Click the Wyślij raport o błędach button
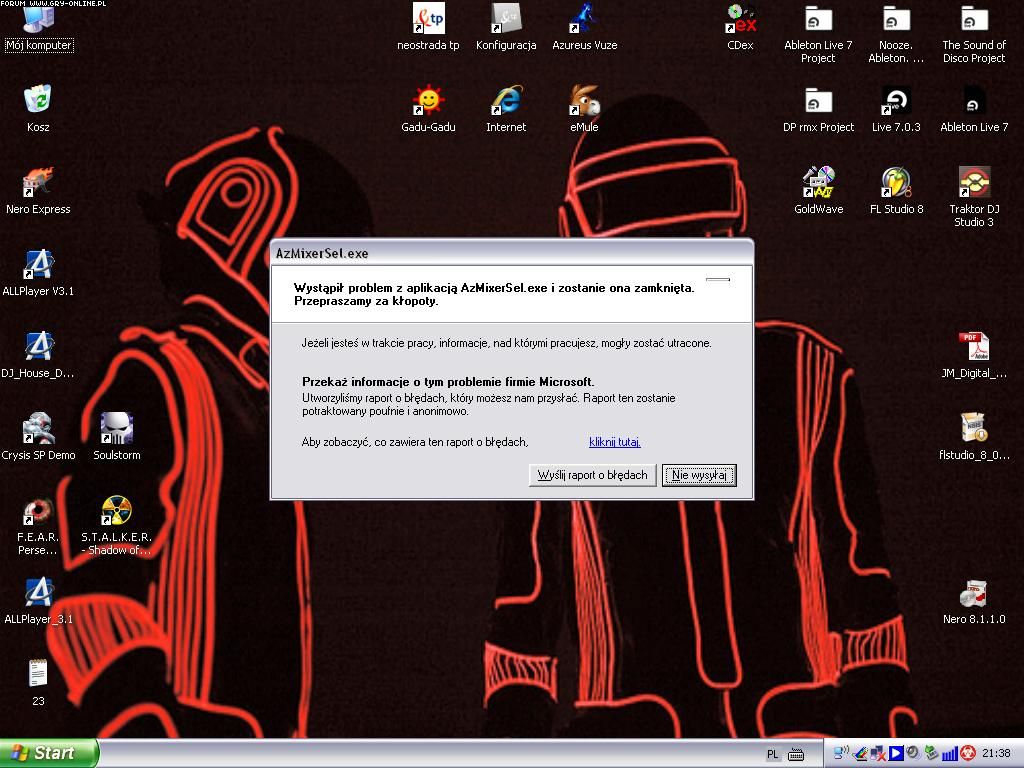Image resolution: width=1024 pixels, height=768 pixels. point(592,475)
